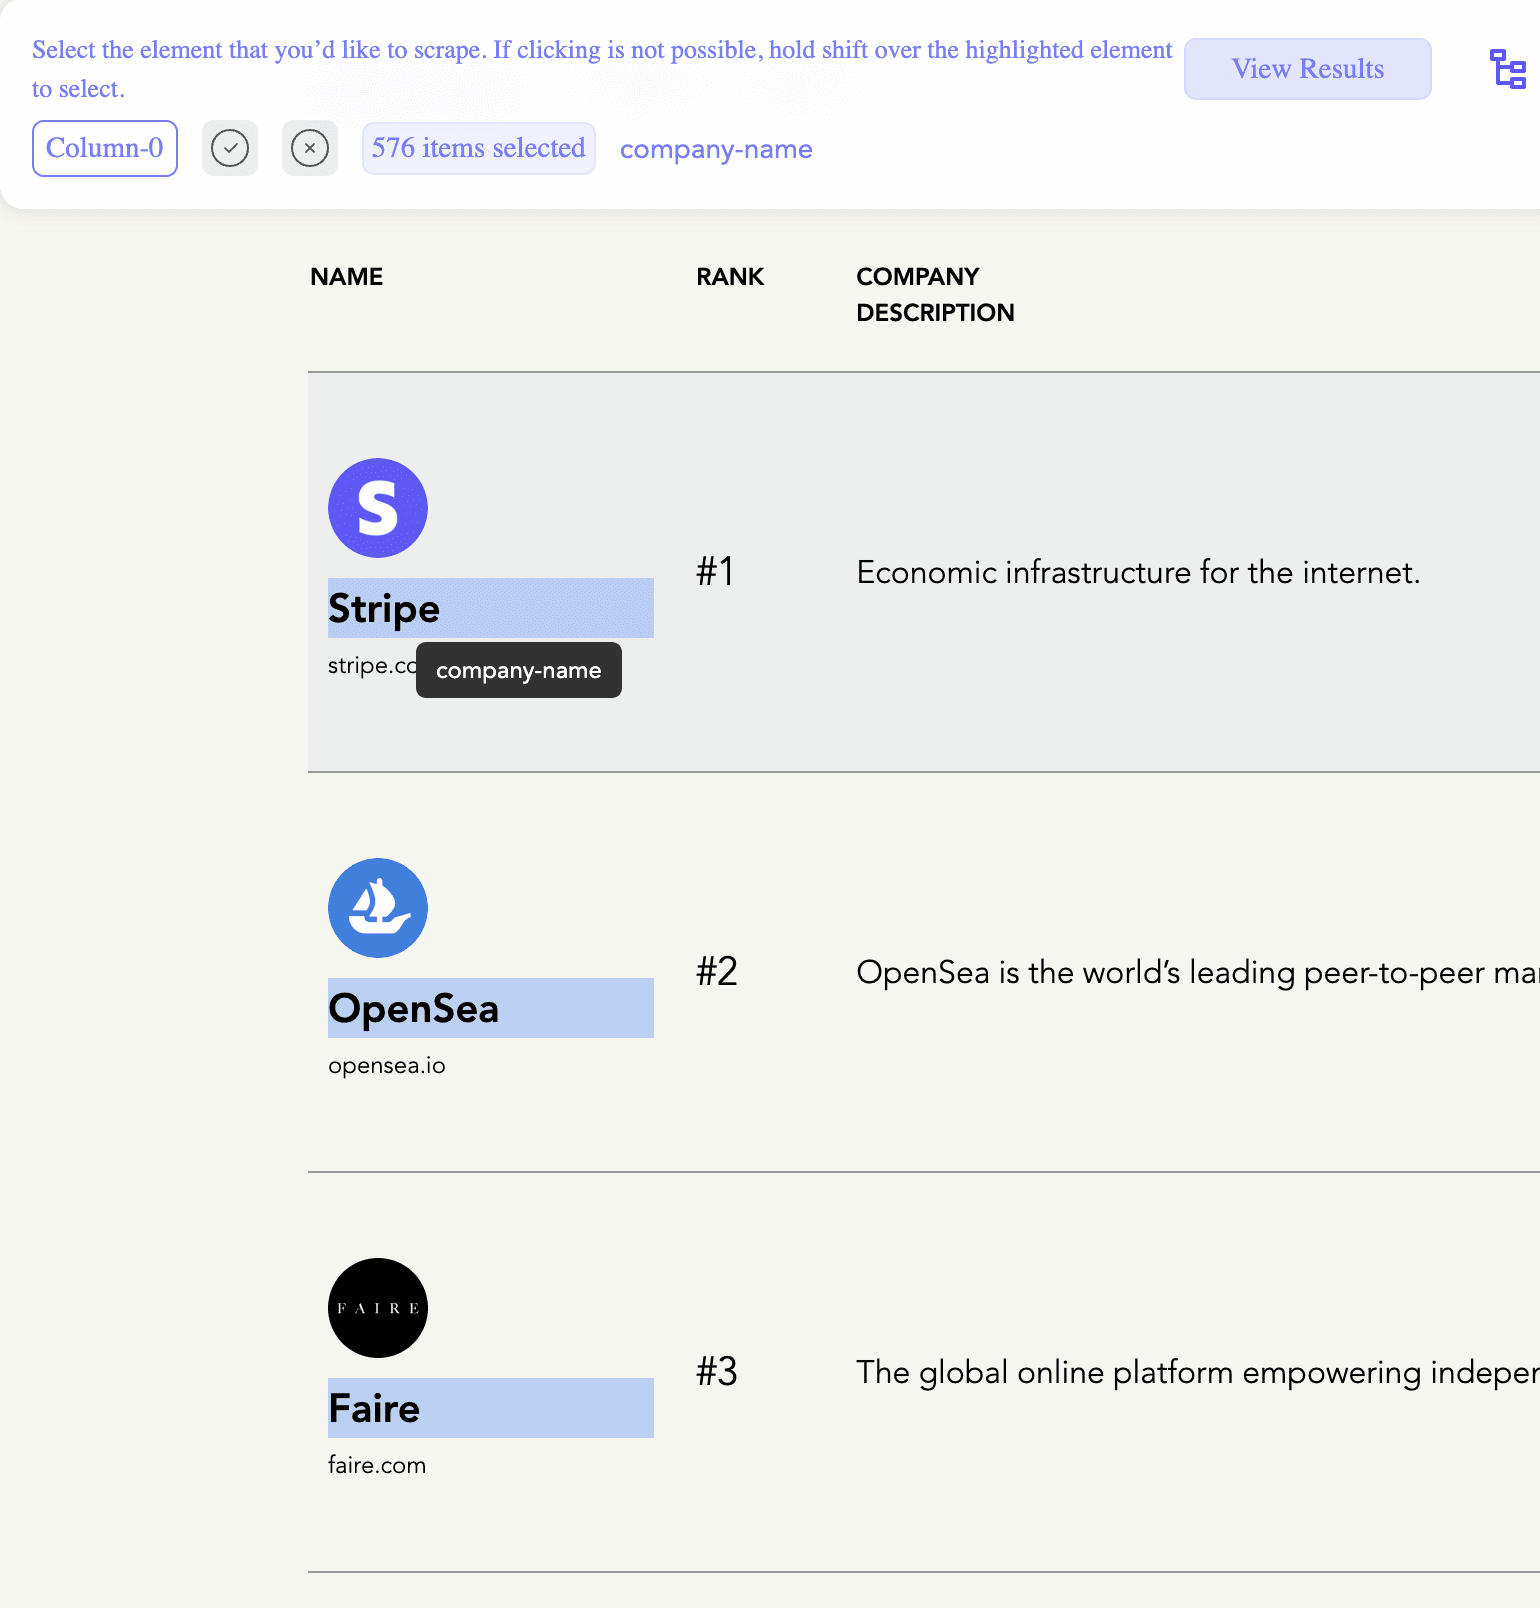
Task: Edit the Column-0 name field
Action: (105, 149)
